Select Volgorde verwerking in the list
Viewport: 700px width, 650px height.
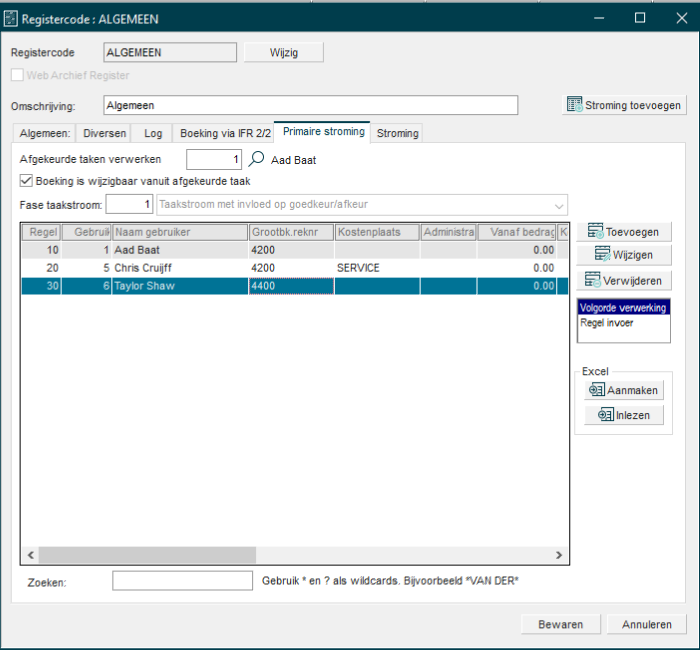coord(622,308)
